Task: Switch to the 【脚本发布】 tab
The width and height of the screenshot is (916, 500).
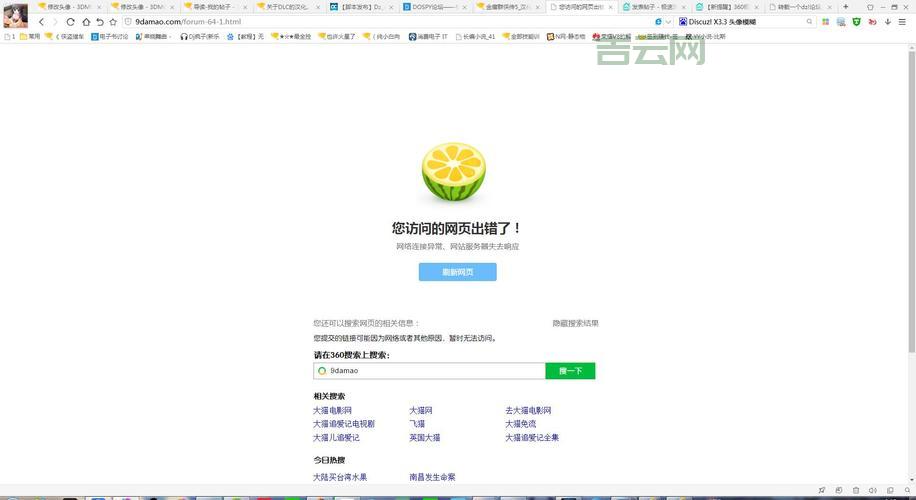Action: point(361,7)
